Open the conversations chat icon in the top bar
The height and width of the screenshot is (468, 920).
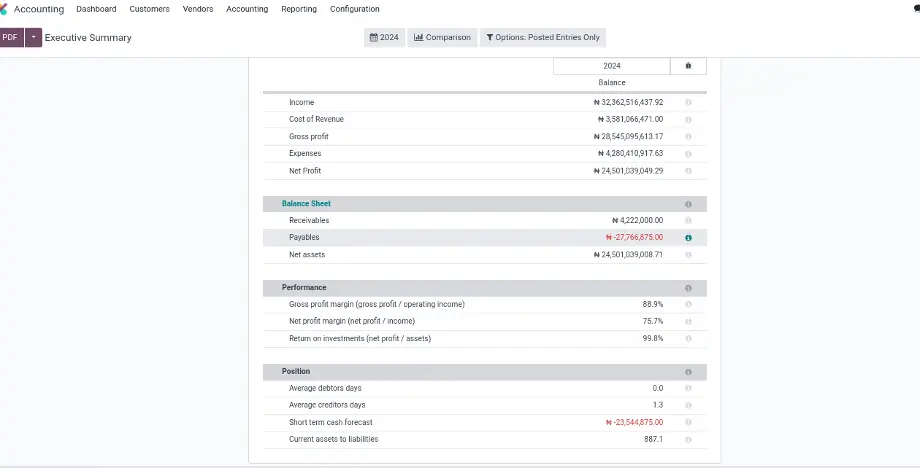pos(916,9)
